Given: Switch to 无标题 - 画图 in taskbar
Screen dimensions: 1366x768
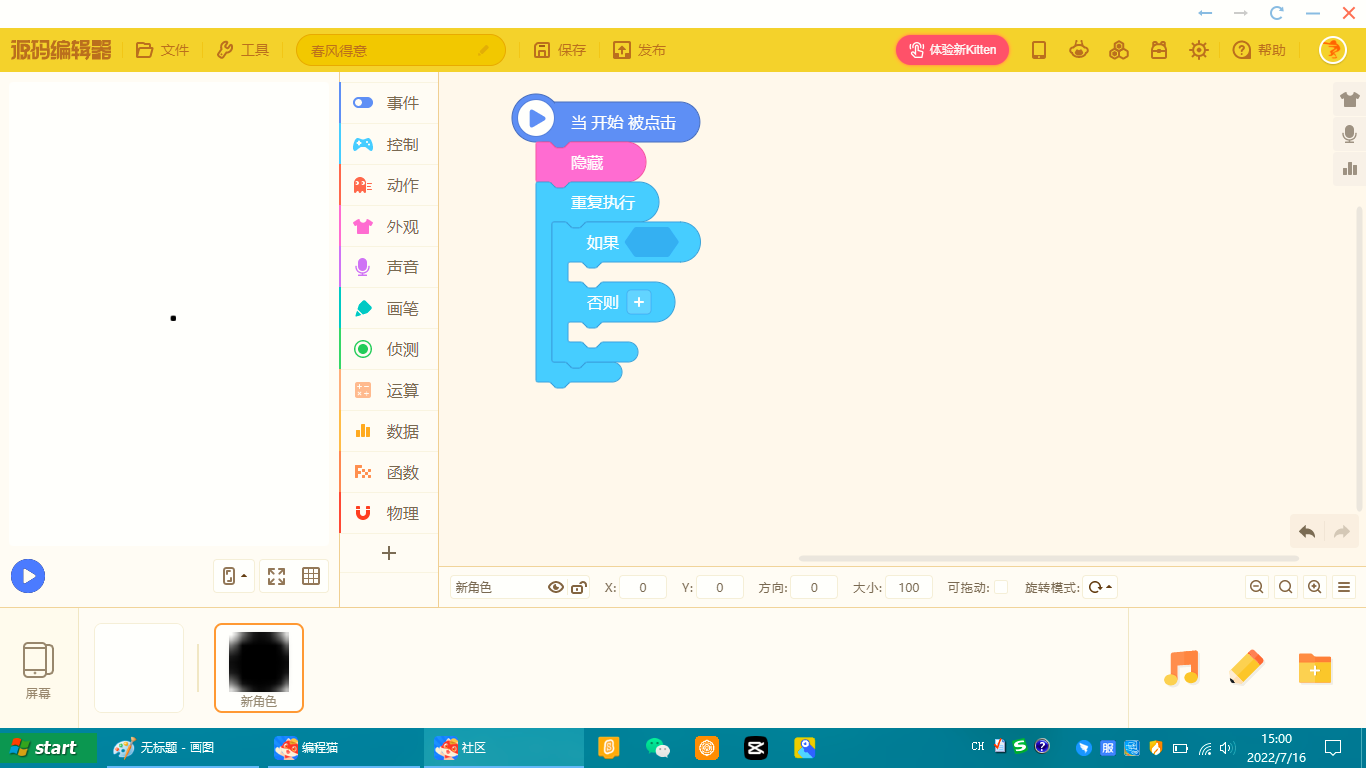Looking at the screenshot, I should tap(181, 747).
